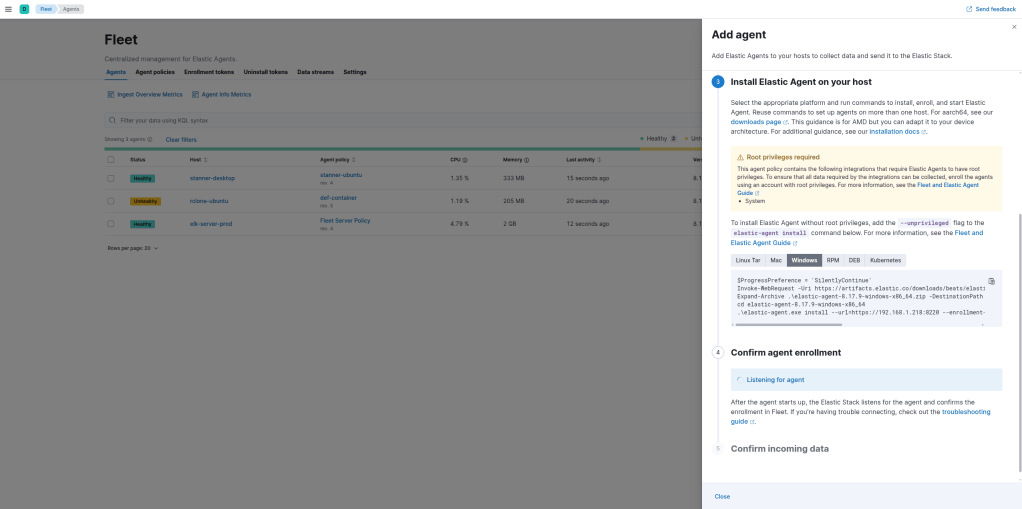Image resolution: width=1022 pixels, height=509 pixels.
Task: Select the Kubernetes platform tab
Action: (886, 260)
